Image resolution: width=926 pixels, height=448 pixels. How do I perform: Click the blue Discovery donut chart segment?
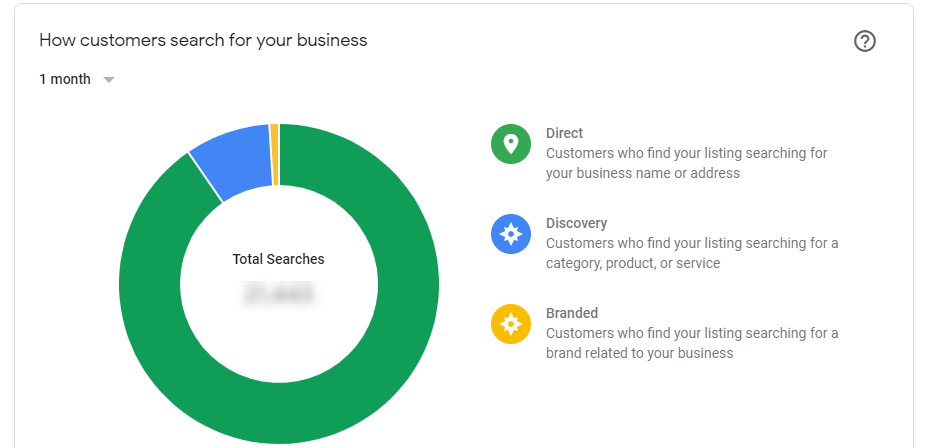pyautogui.click(x=232, y=164)
